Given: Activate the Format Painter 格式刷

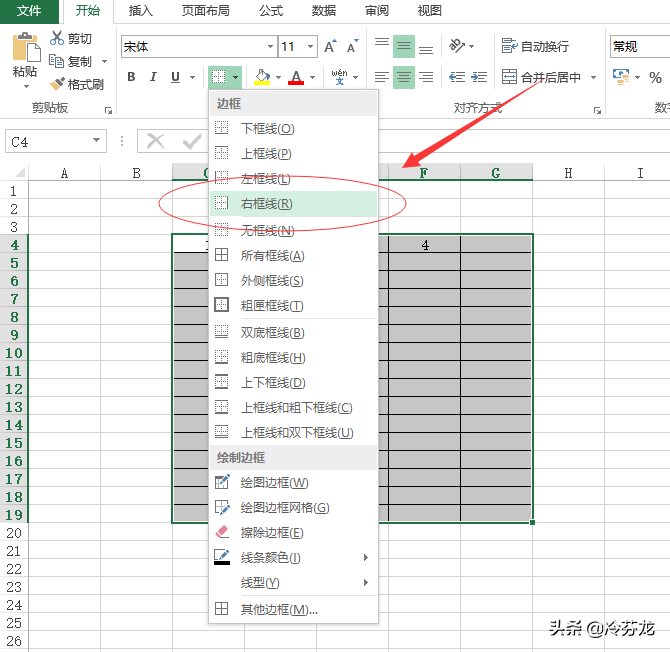Looking at the screenshot, I should pos(77,84).
